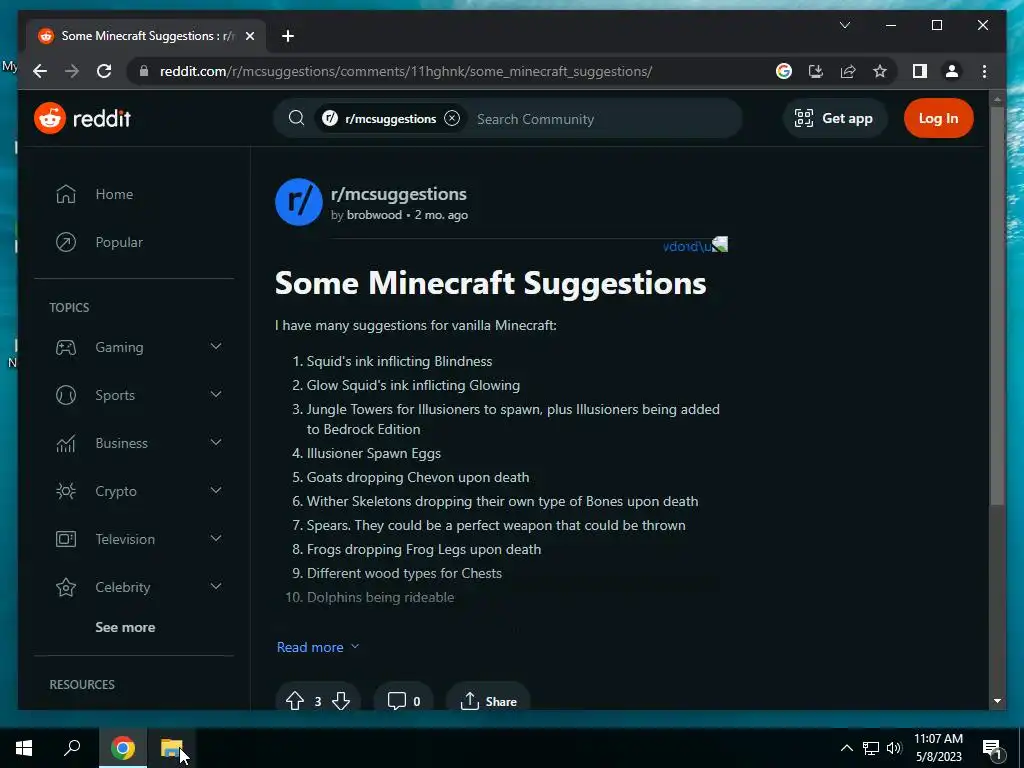
Task: Open the Chrome three-dot menu
Action: [x=984, y=71]
